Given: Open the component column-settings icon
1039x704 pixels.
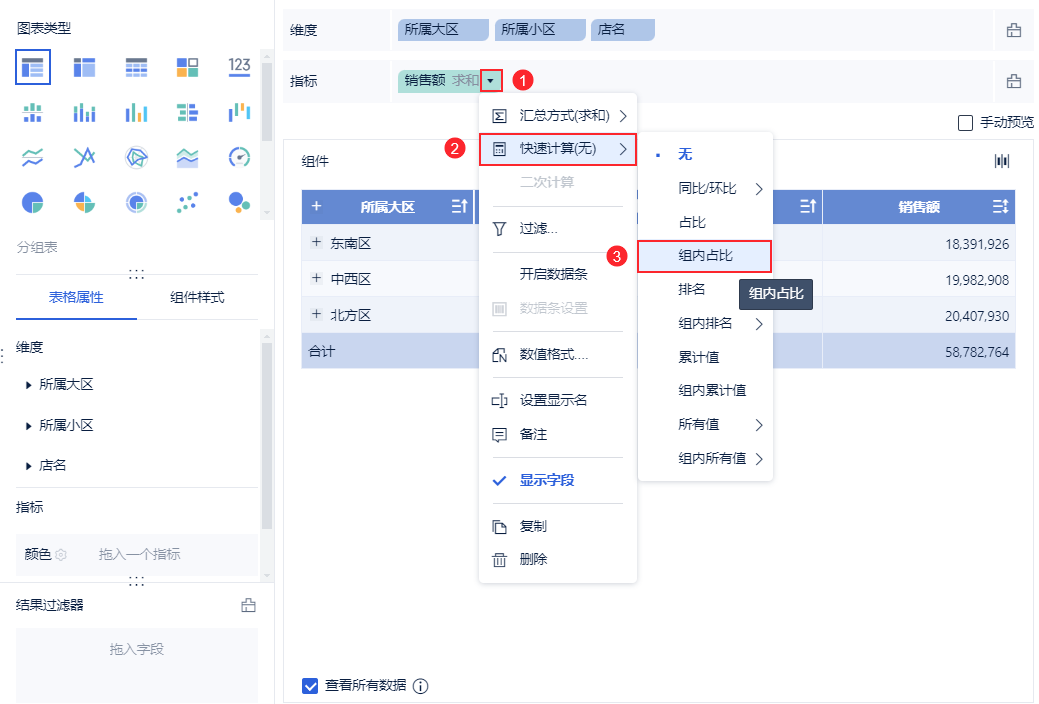Looking at the screenshot, I should 1001,161.
